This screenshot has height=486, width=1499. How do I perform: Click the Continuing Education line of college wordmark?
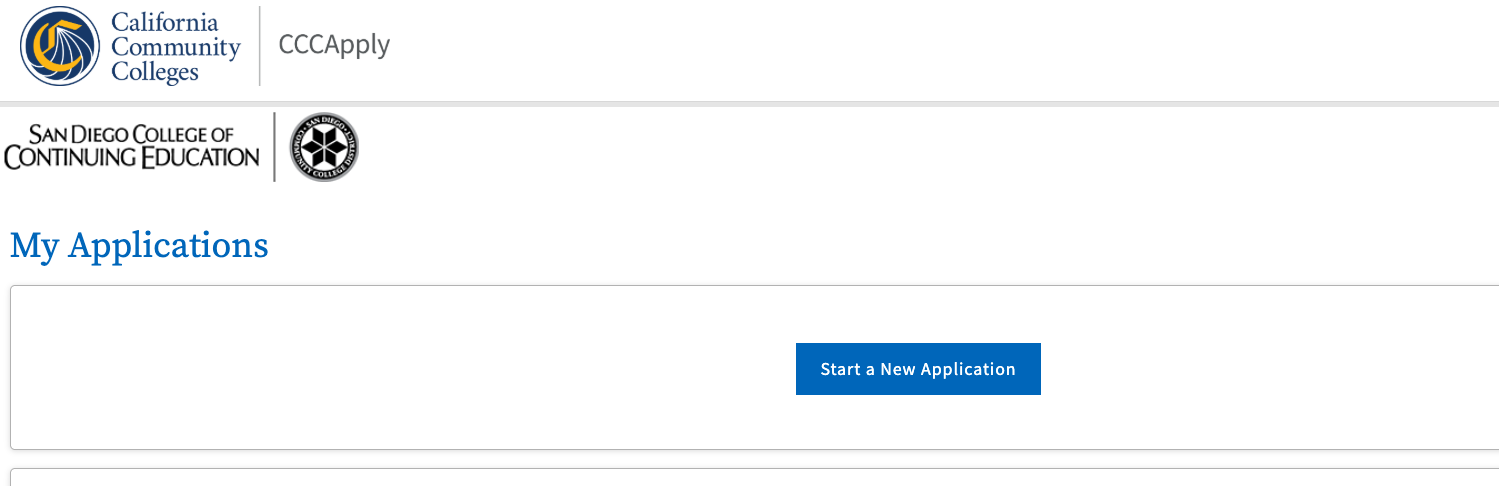[x=132, y=157]
